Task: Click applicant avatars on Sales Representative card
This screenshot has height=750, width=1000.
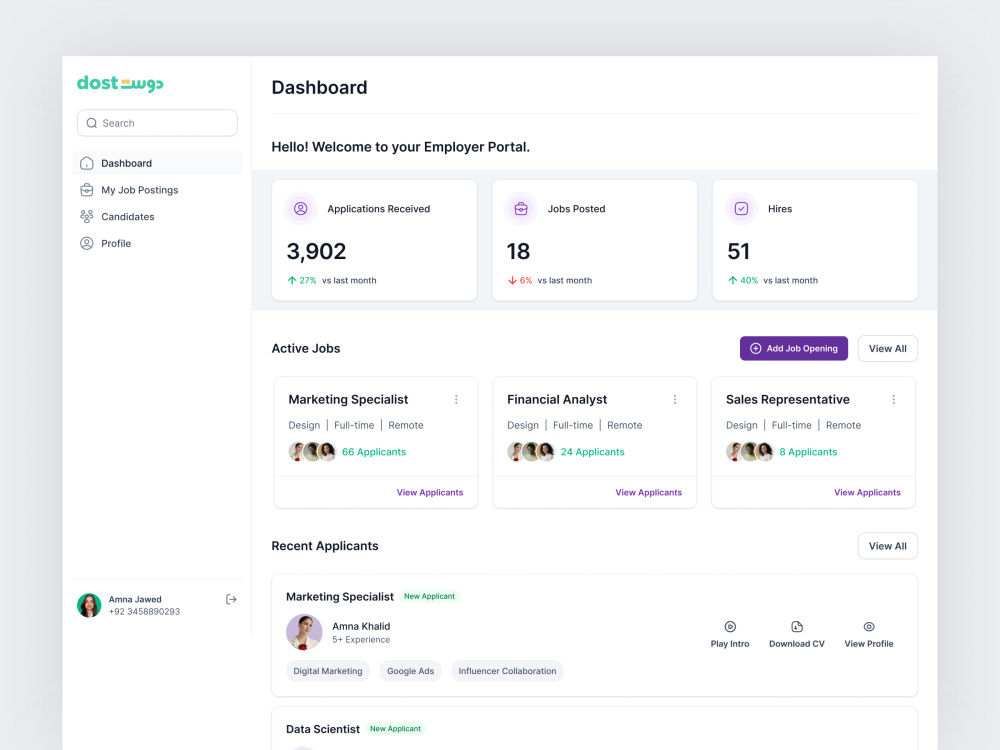Action: (x=750, y=452)
